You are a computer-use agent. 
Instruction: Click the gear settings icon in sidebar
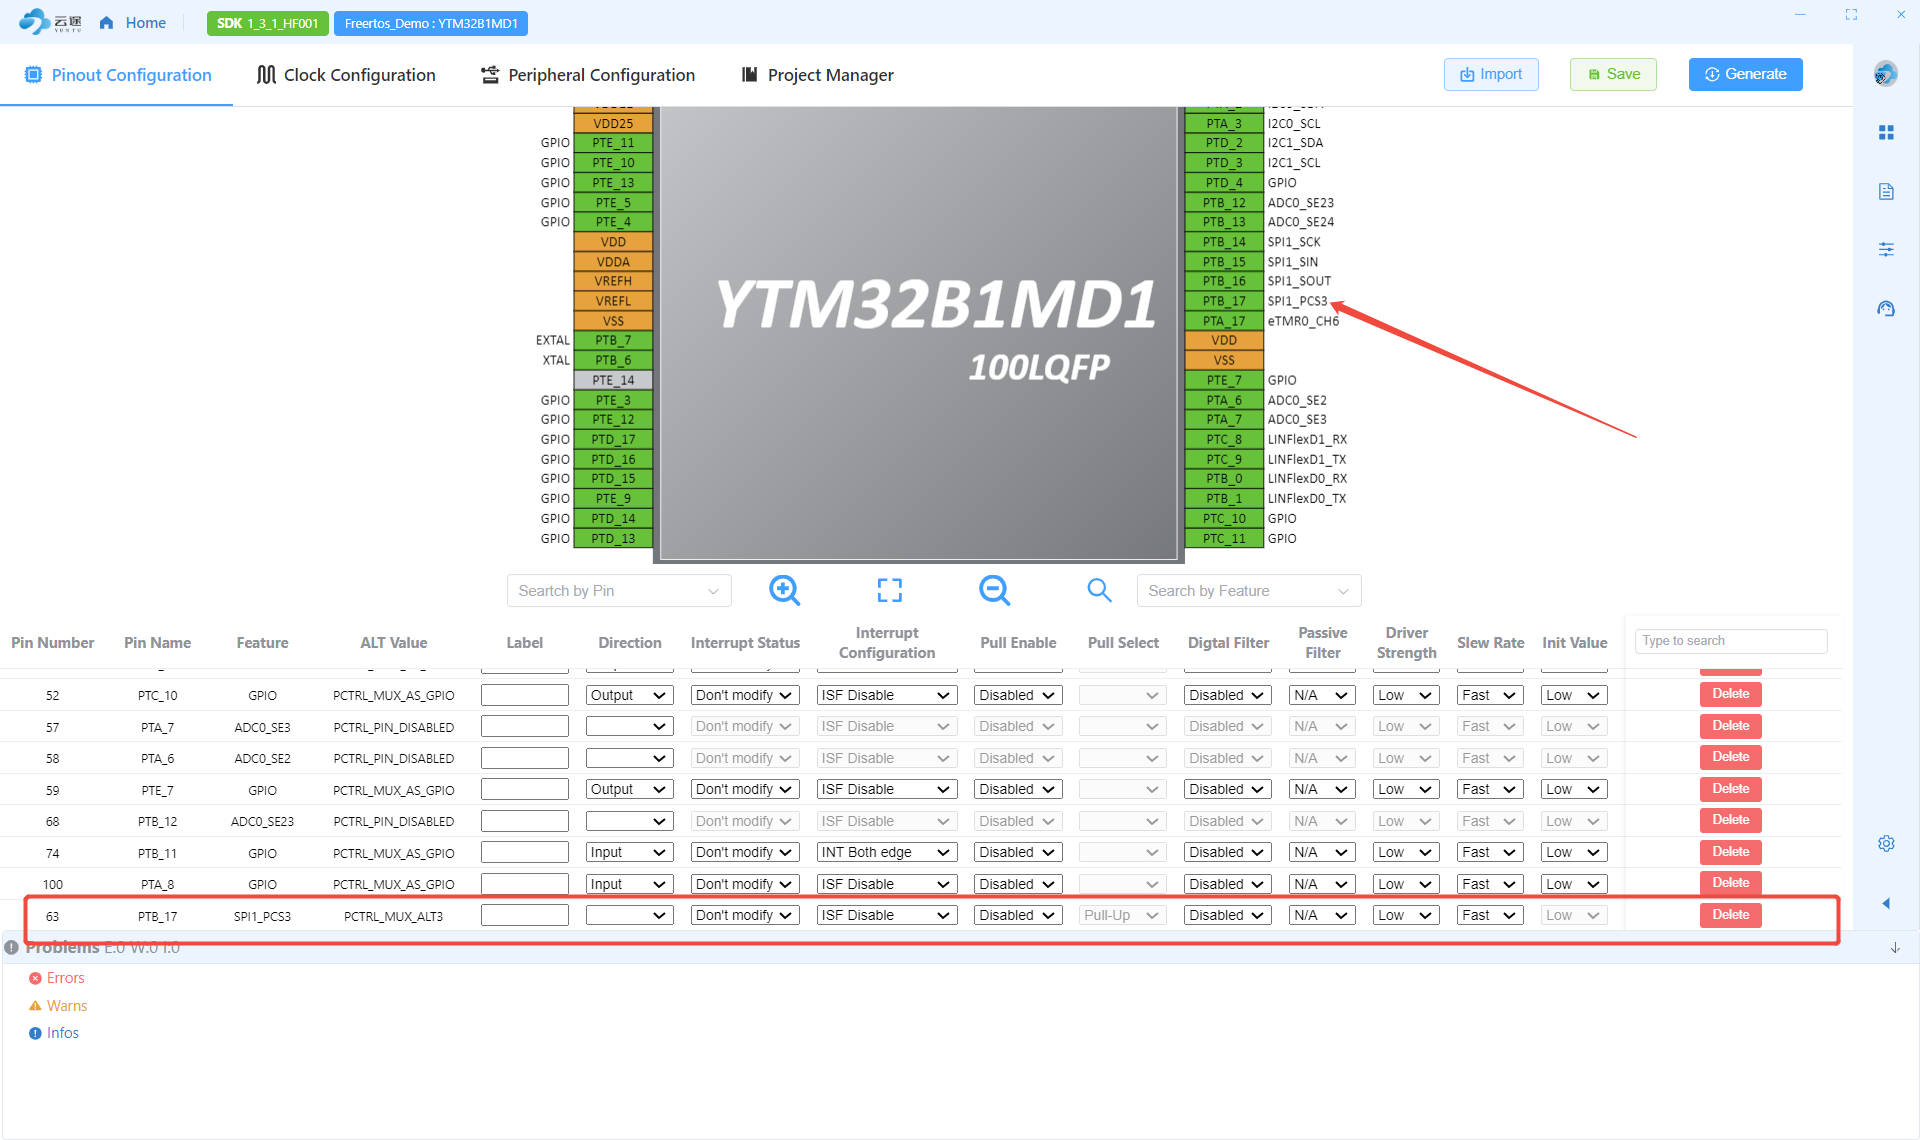[1886, 844]
